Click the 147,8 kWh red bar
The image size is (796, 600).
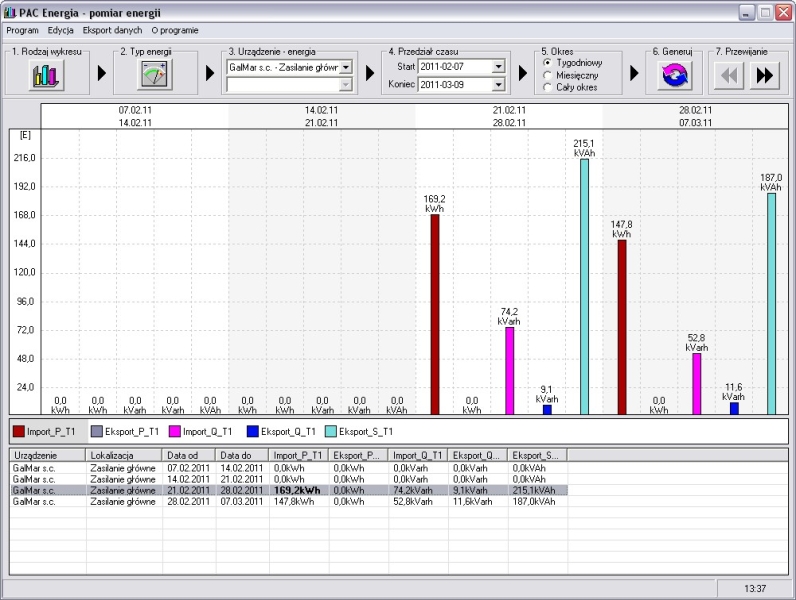622,327
